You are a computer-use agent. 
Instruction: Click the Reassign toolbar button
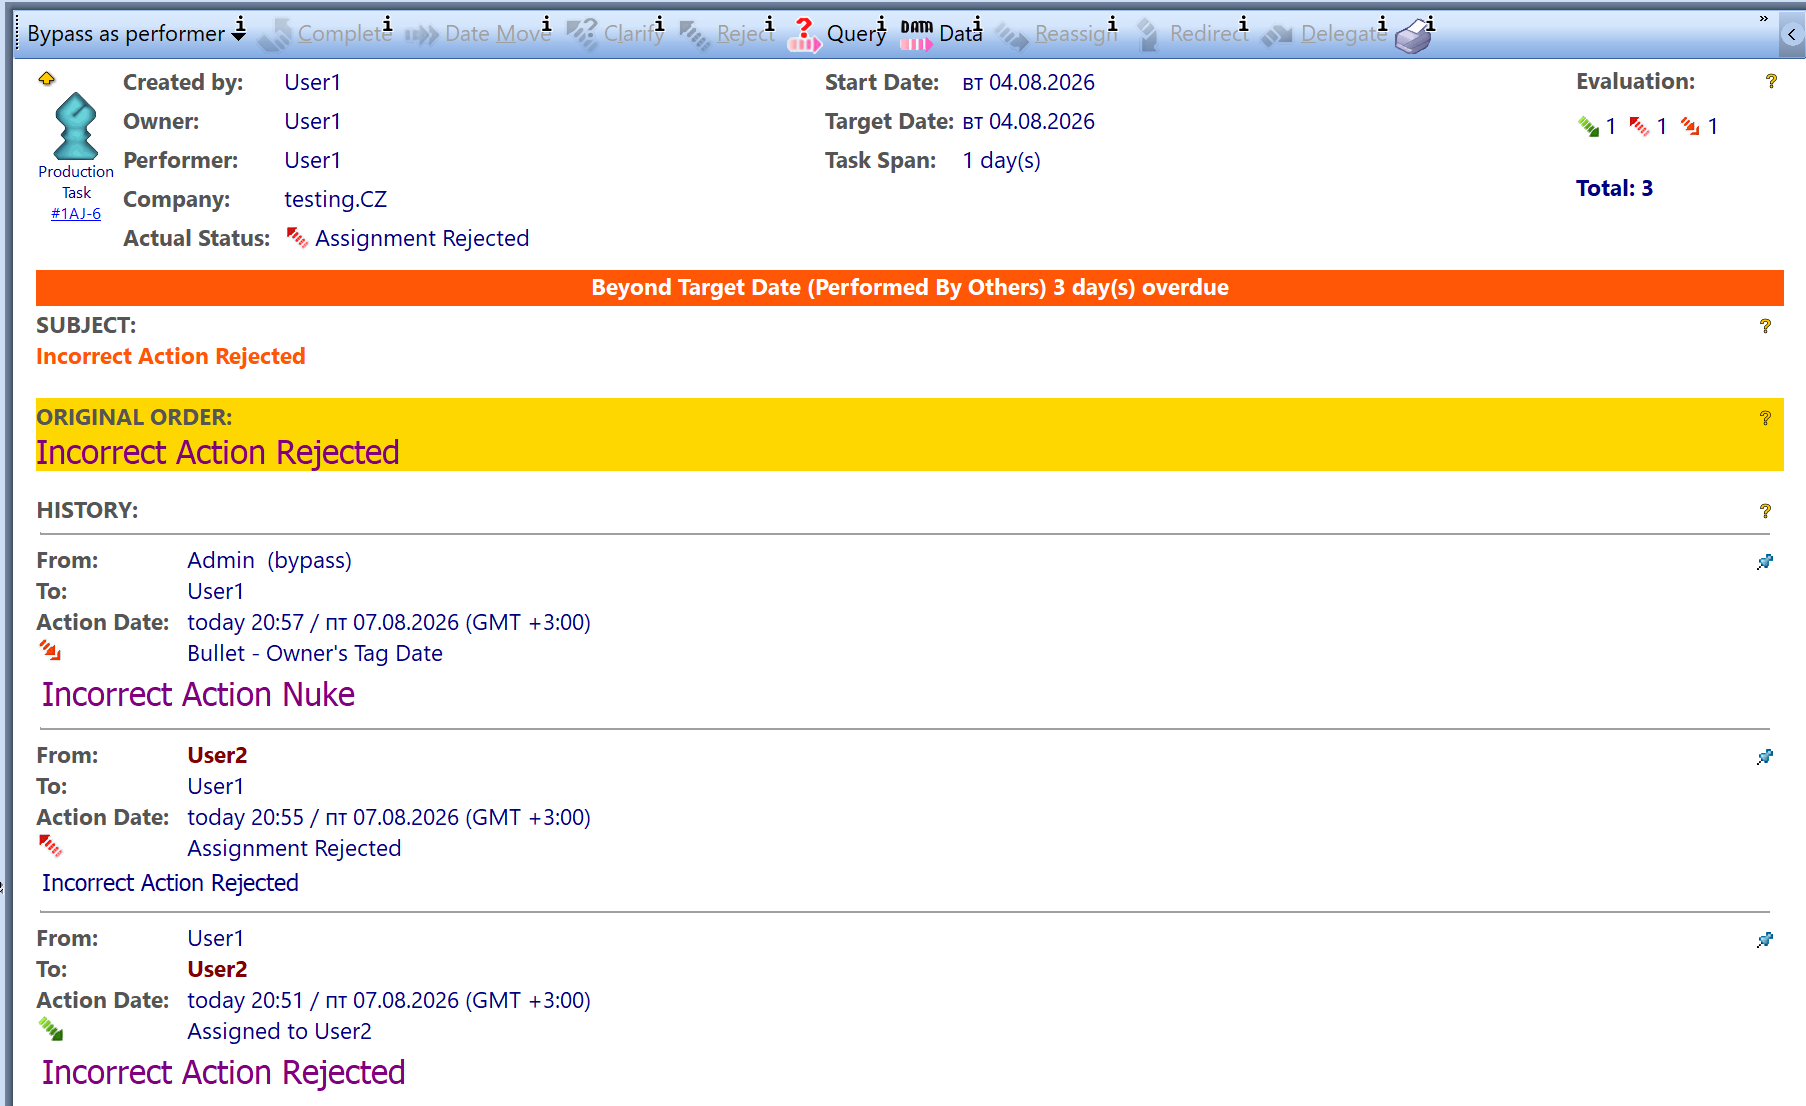click(x=1057, y=33)
